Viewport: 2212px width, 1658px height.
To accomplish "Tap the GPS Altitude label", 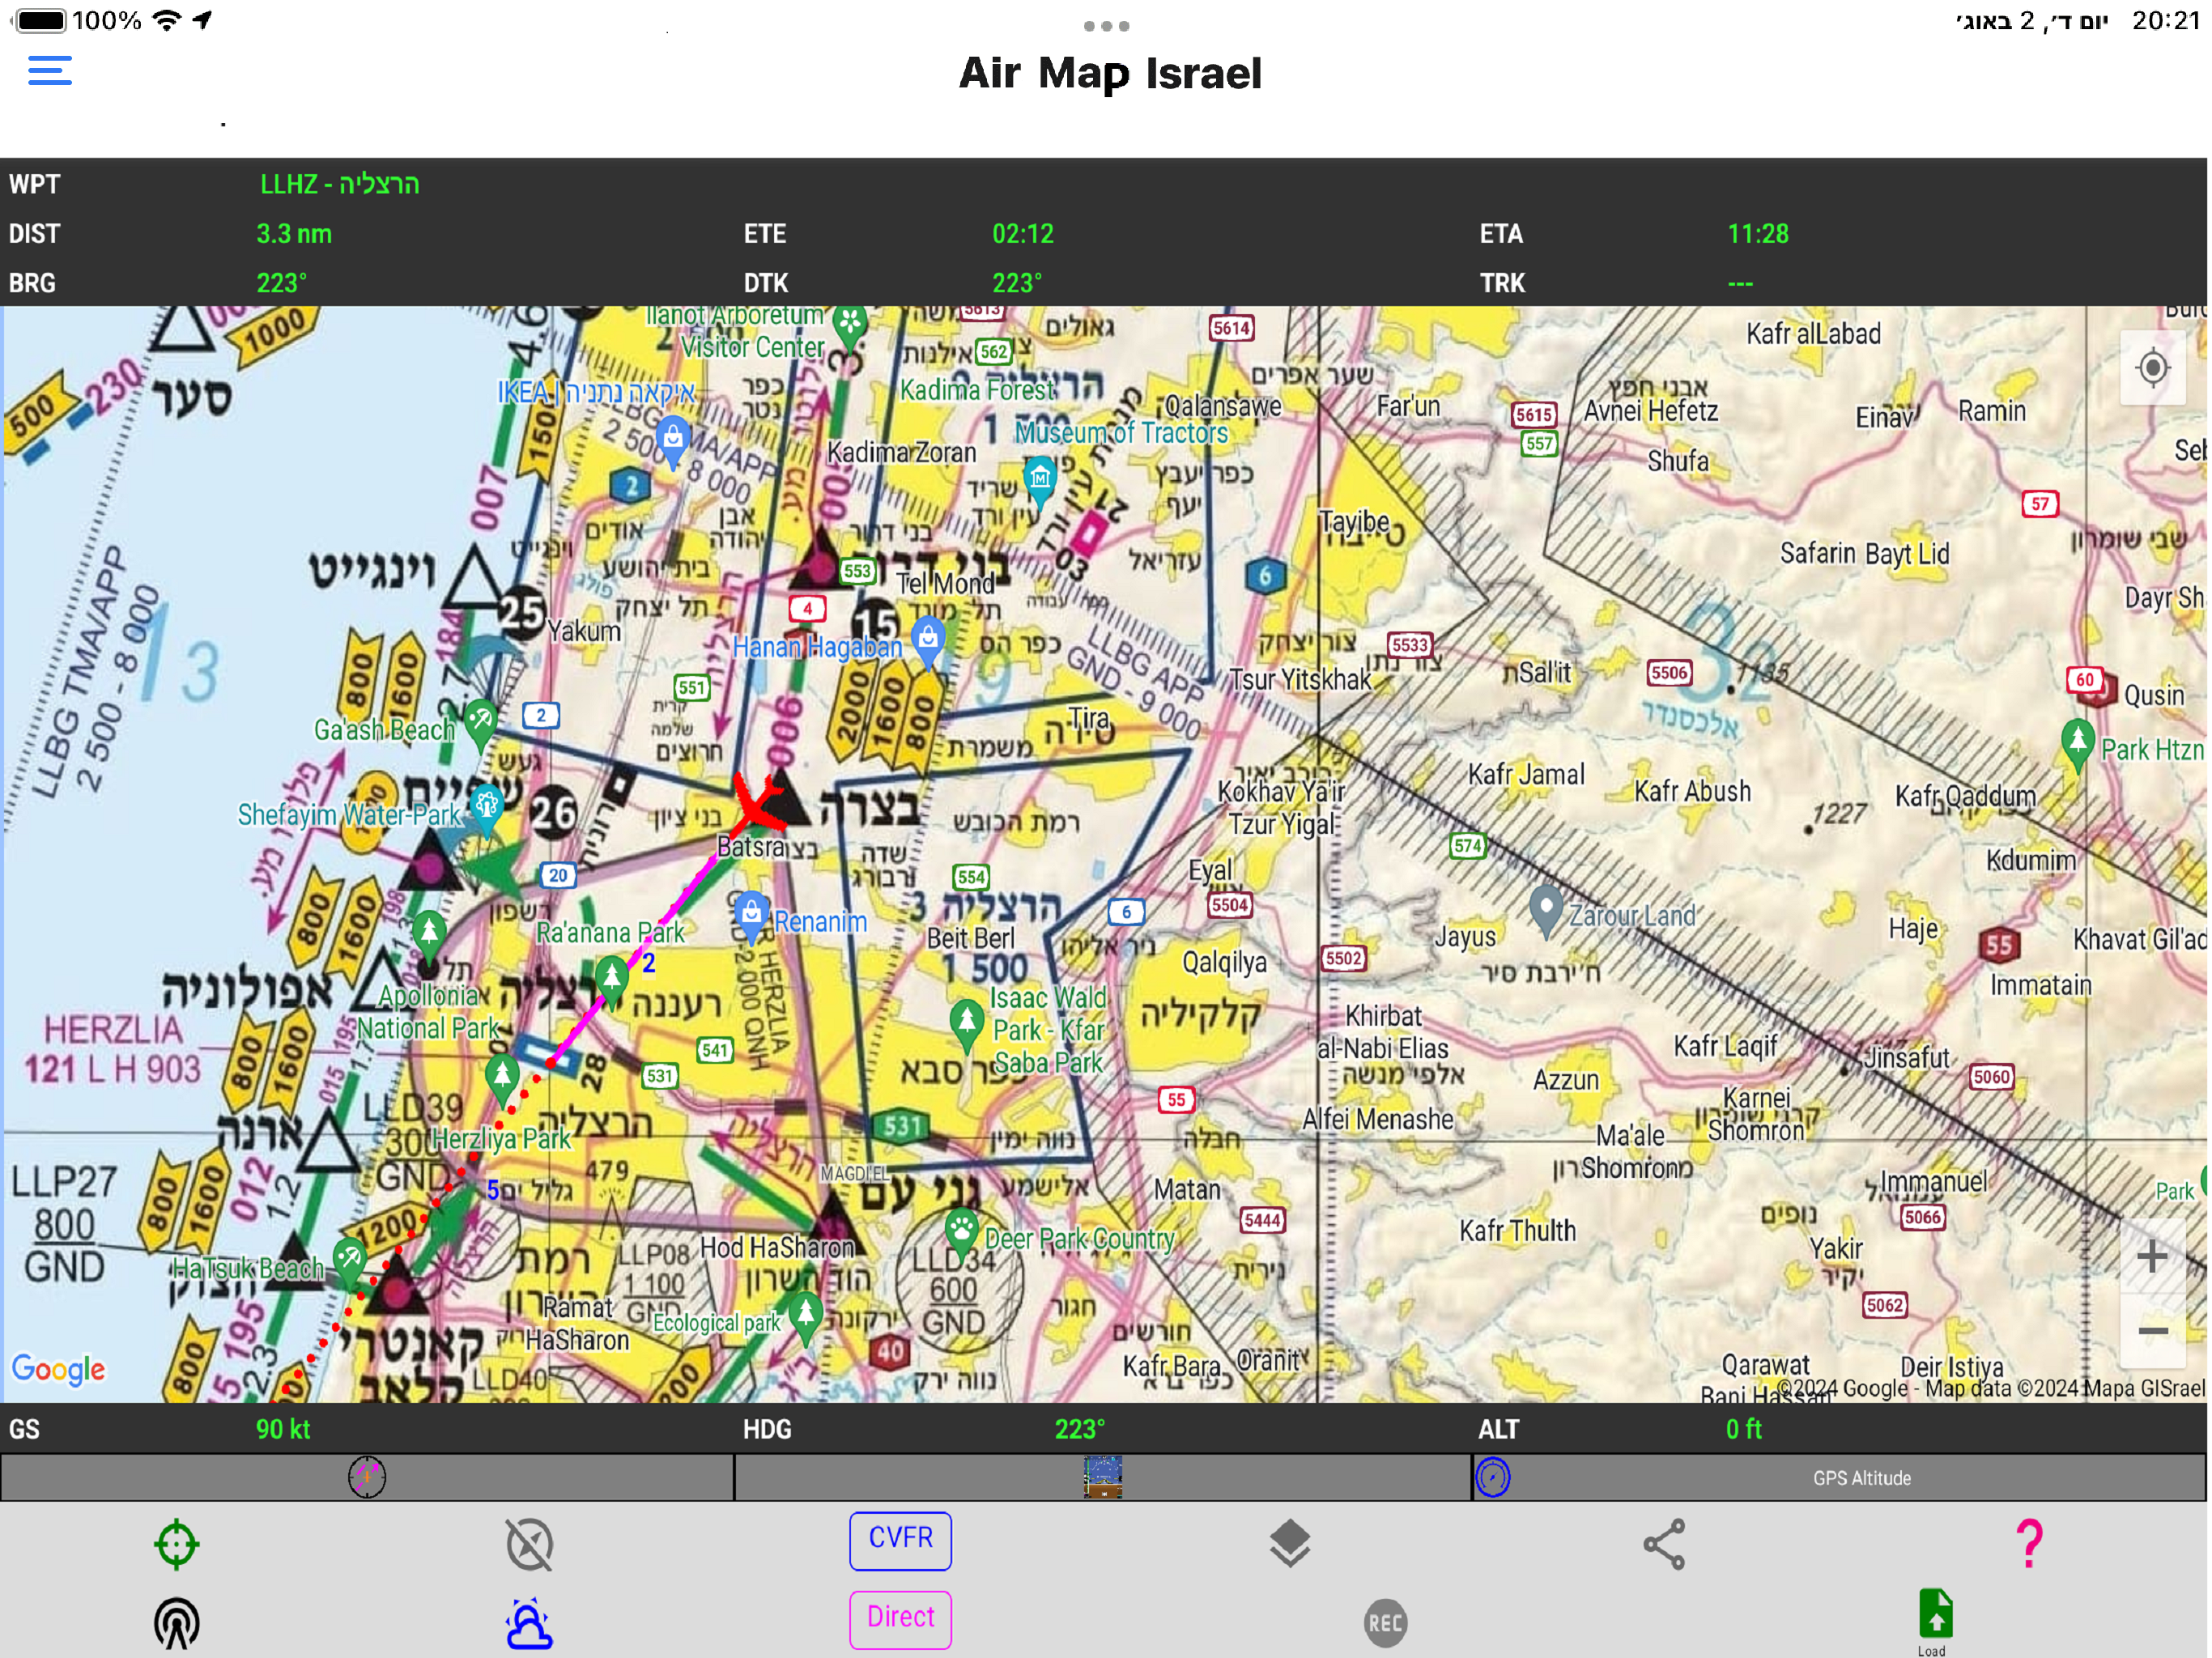I will tap(1861, 1478).
